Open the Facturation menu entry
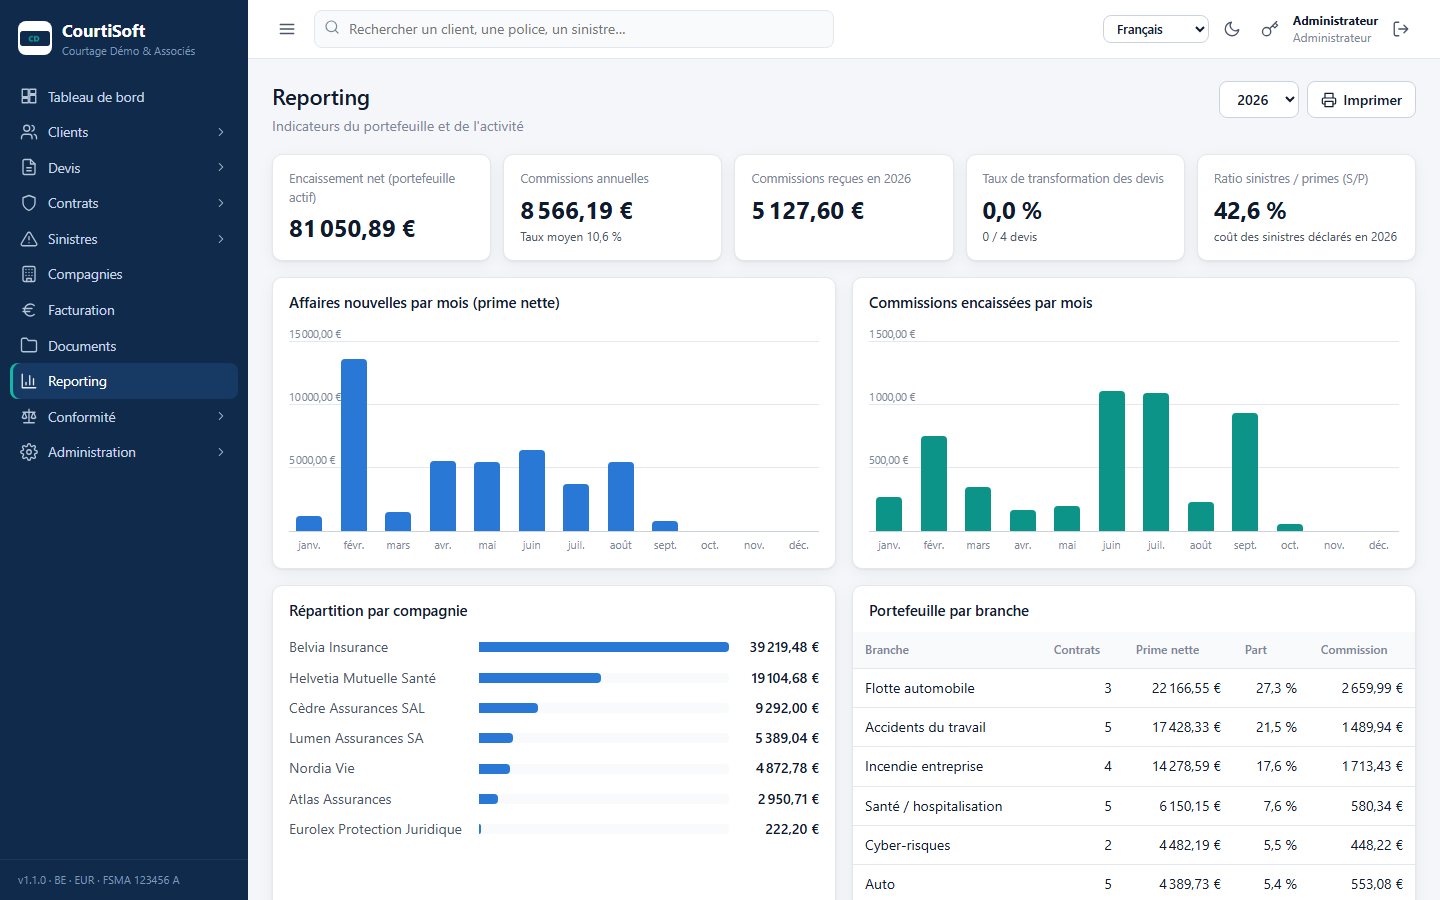Viewport: 1440px width, 900px height. click(x=124, y=310)
